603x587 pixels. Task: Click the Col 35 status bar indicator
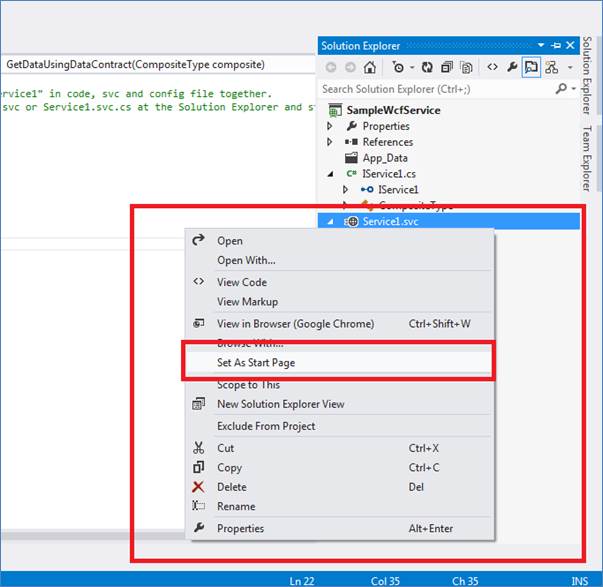tap(385, 581)
